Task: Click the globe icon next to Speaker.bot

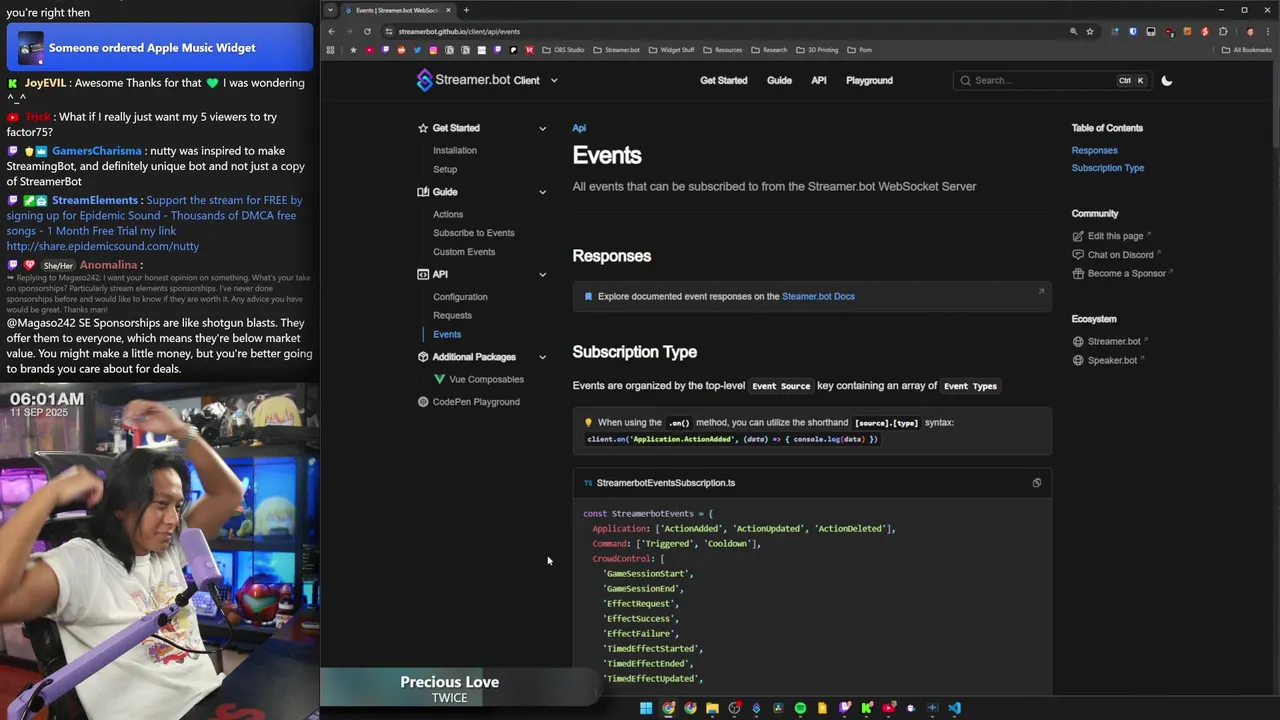Action: pos(1078,360)
